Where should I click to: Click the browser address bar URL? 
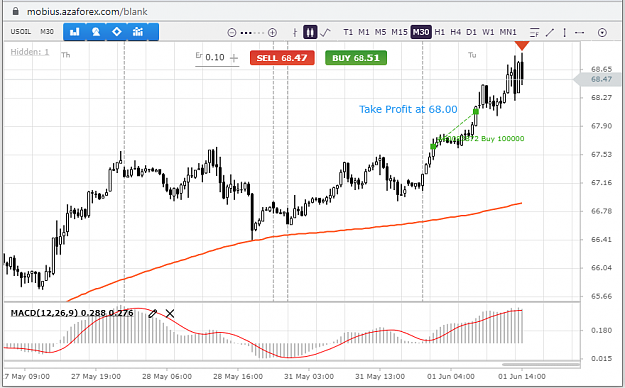(87, 12)
